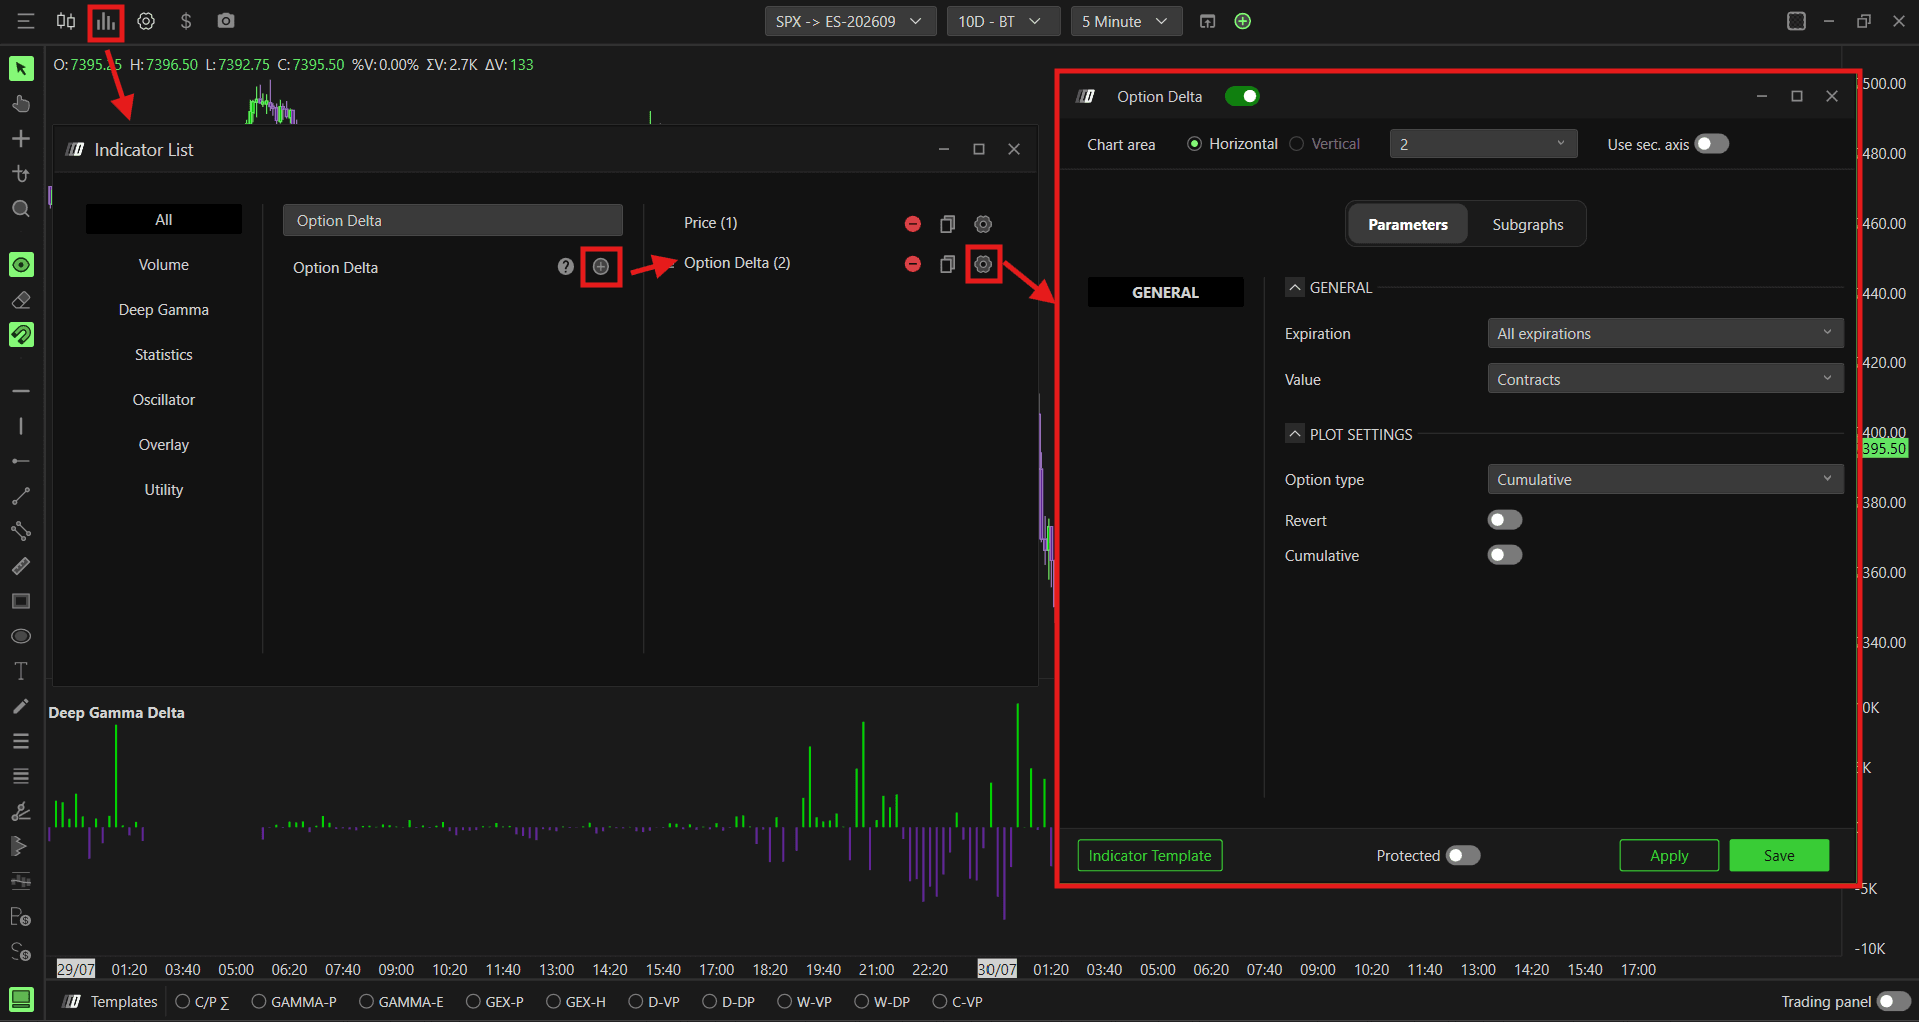The width and height of the screenshot is (1919, 1022).
Task: Toggle the Option Delta enabled switch
Action: 1243,96
